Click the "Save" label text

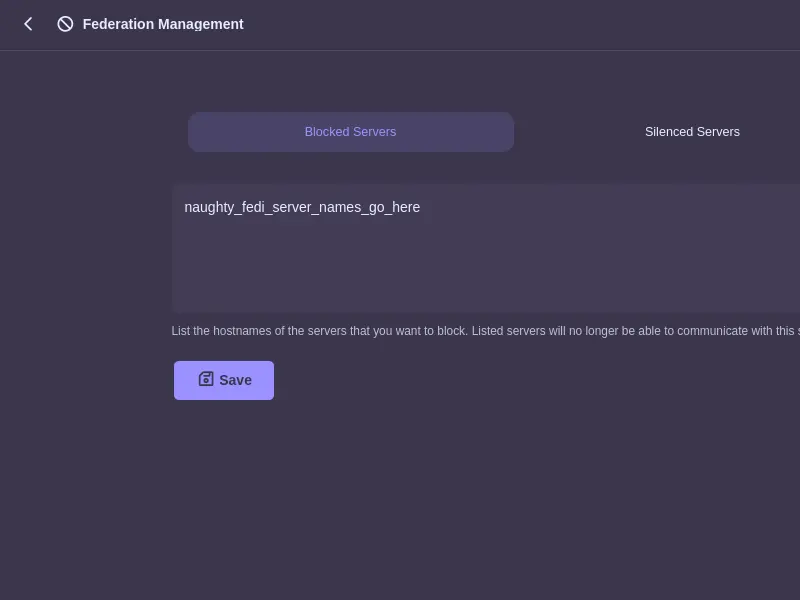[x=236, y=380]
